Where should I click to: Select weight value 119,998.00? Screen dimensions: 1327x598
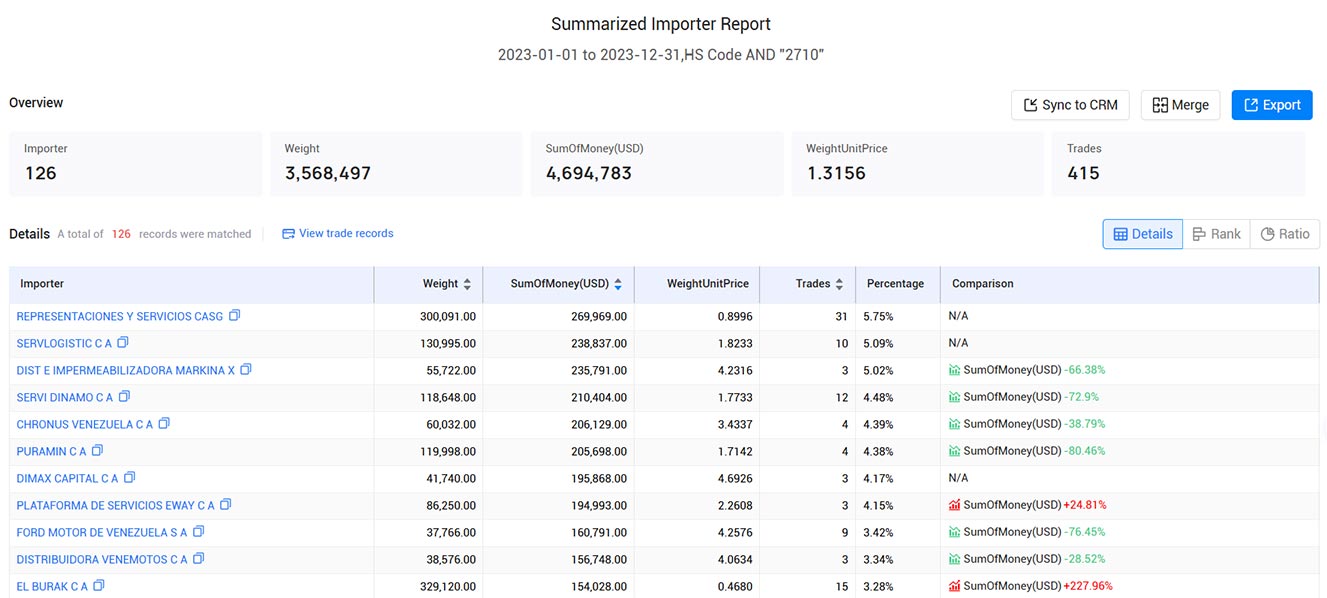tap(448, 451)
